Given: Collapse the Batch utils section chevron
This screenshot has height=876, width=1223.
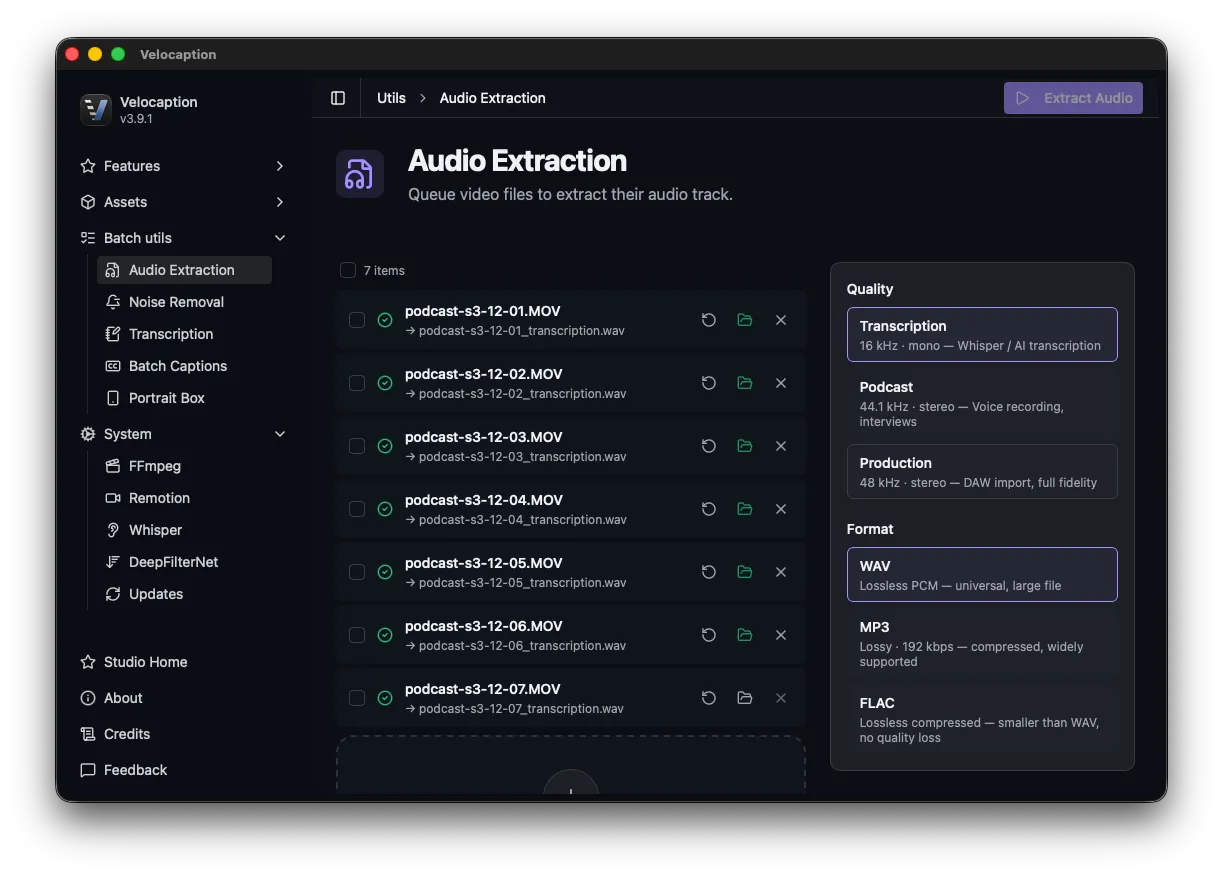Looking at the screenshot, I should (x=280, y=238).
